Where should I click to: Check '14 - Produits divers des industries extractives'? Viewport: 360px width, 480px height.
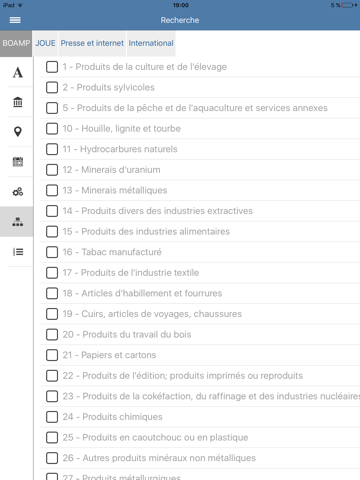click(52, 211)
